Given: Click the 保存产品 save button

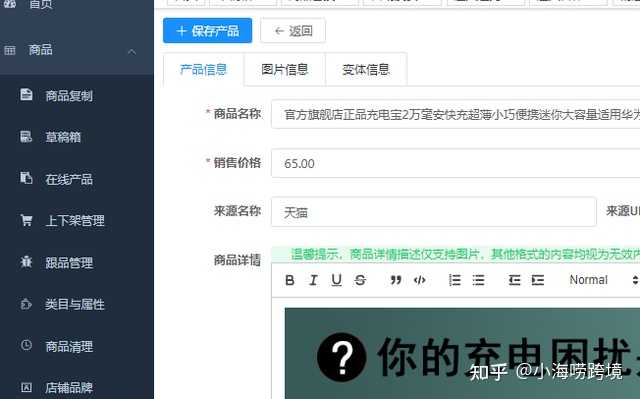Looking at the screenshot, I should pos(207,31).
